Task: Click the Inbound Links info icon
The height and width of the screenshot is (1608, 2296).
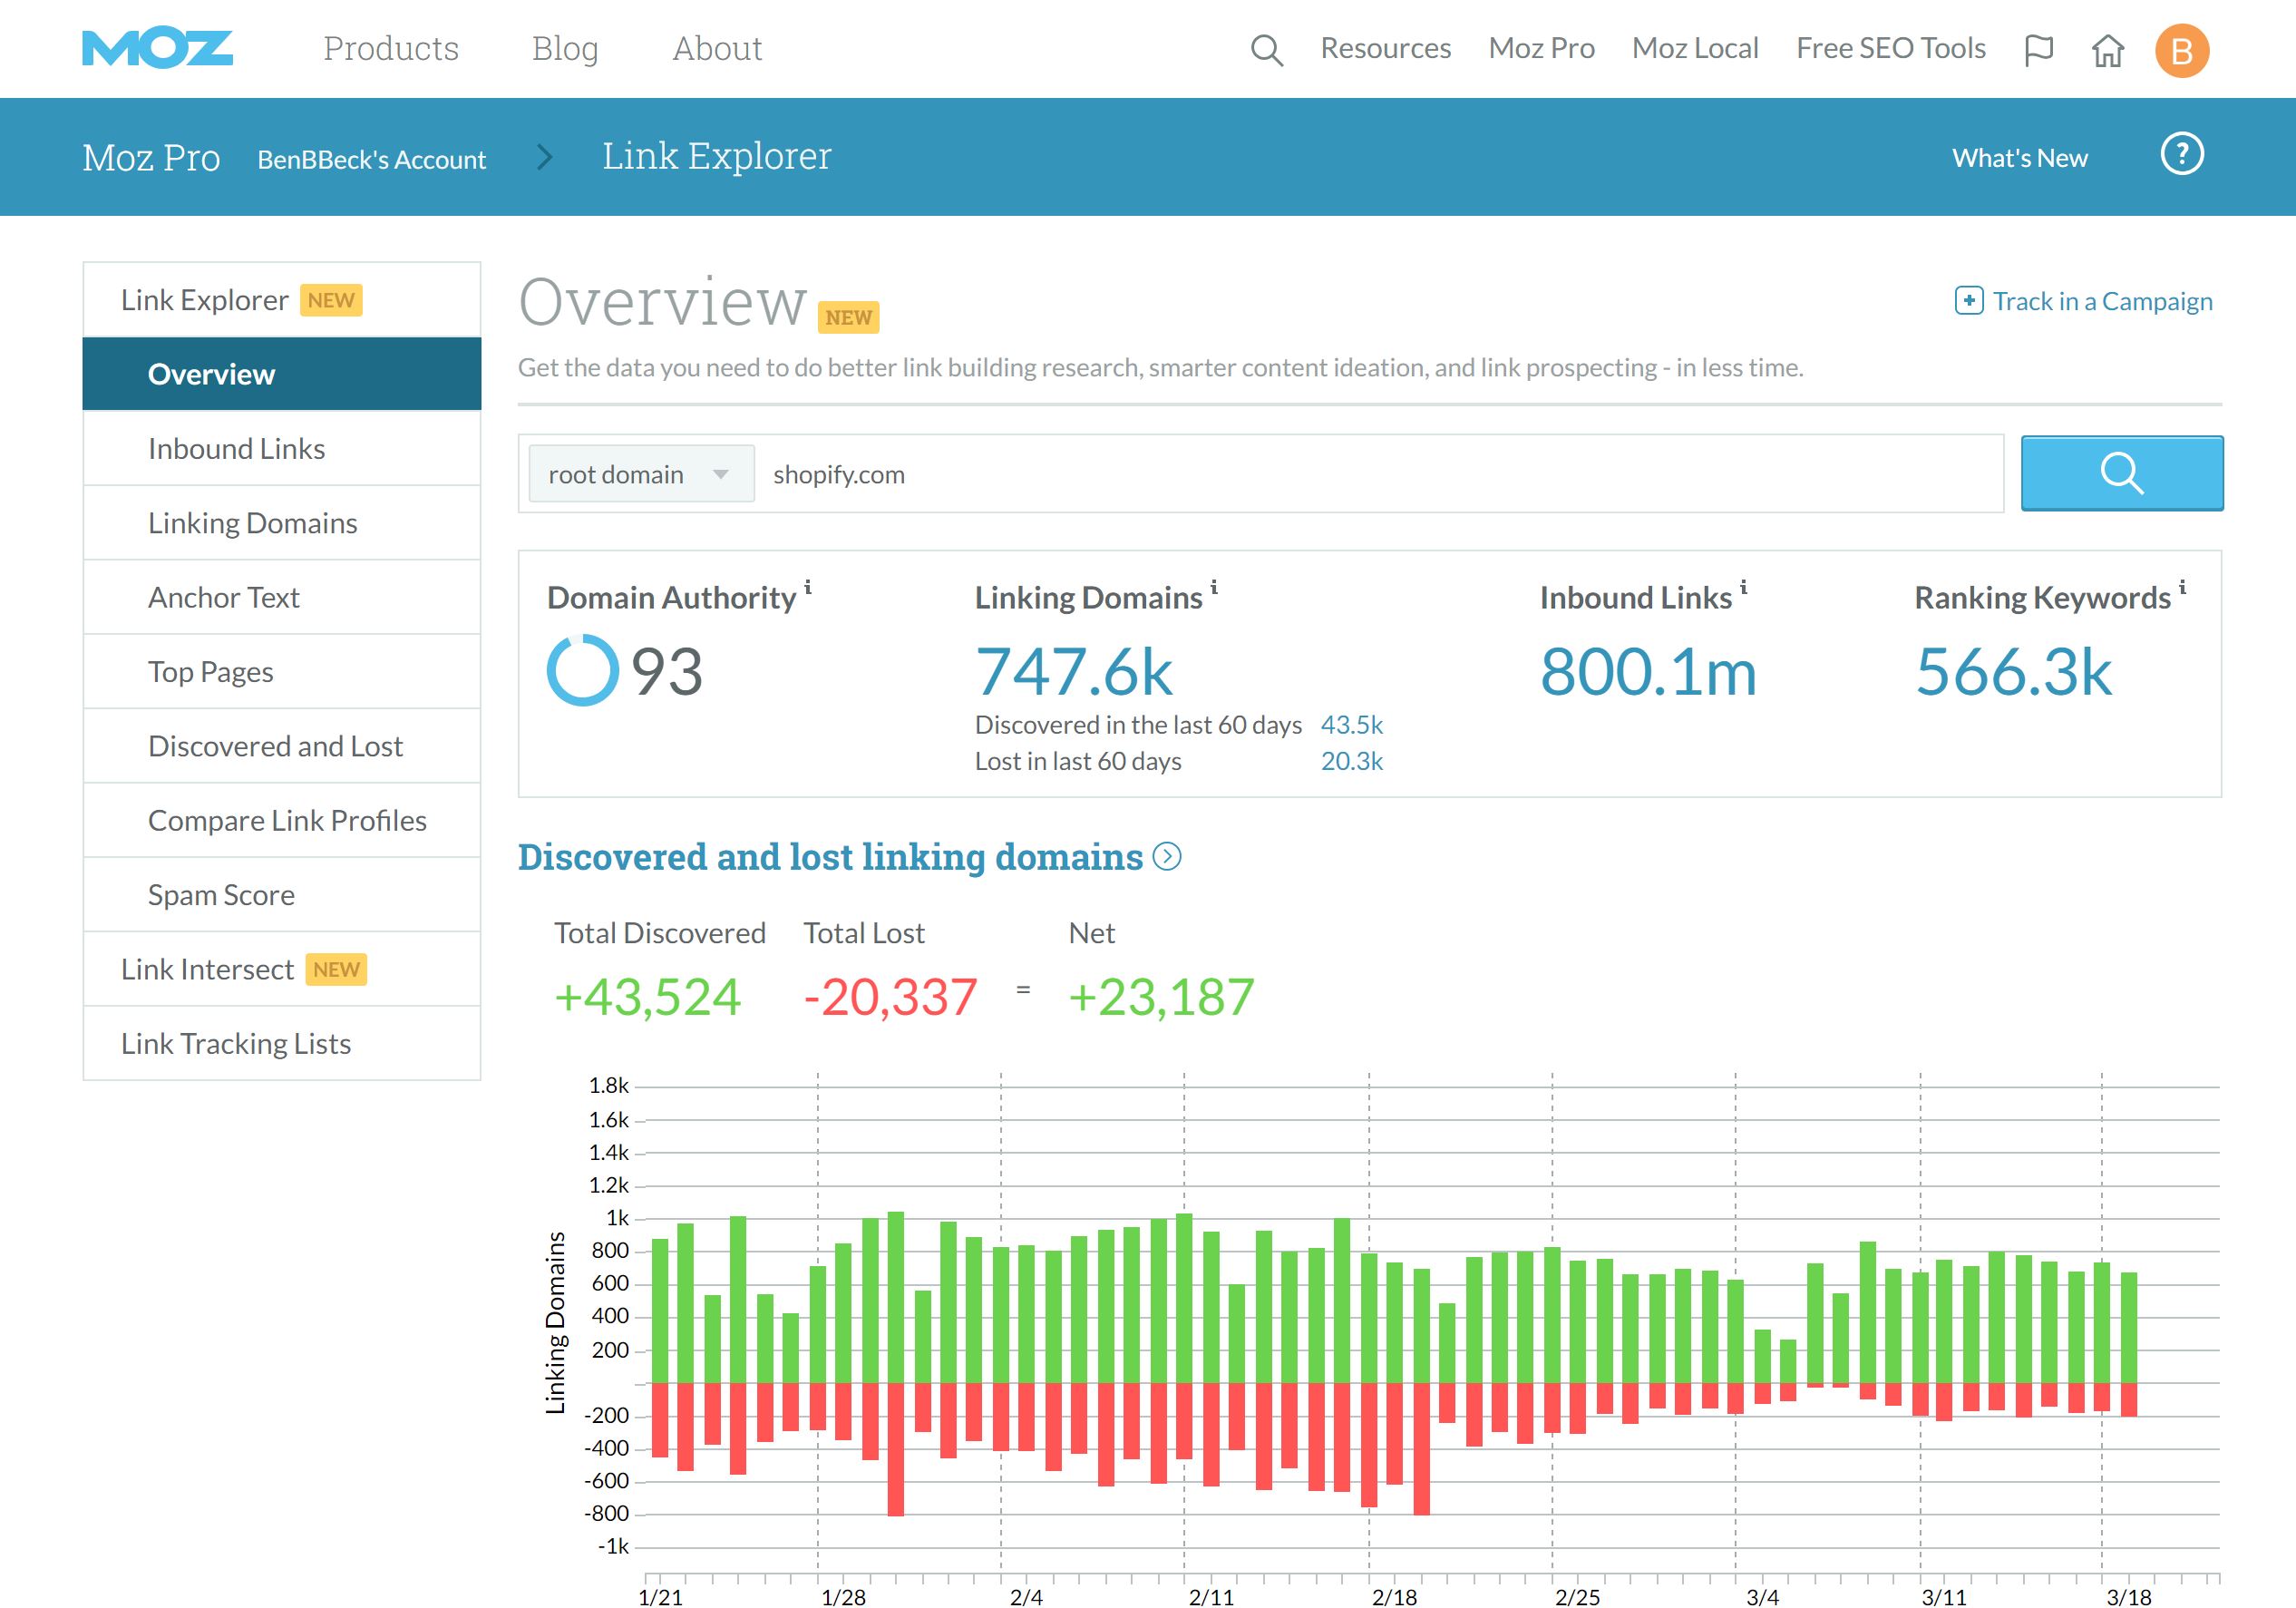Action: pyautogui.click(x=1745, y=588)
